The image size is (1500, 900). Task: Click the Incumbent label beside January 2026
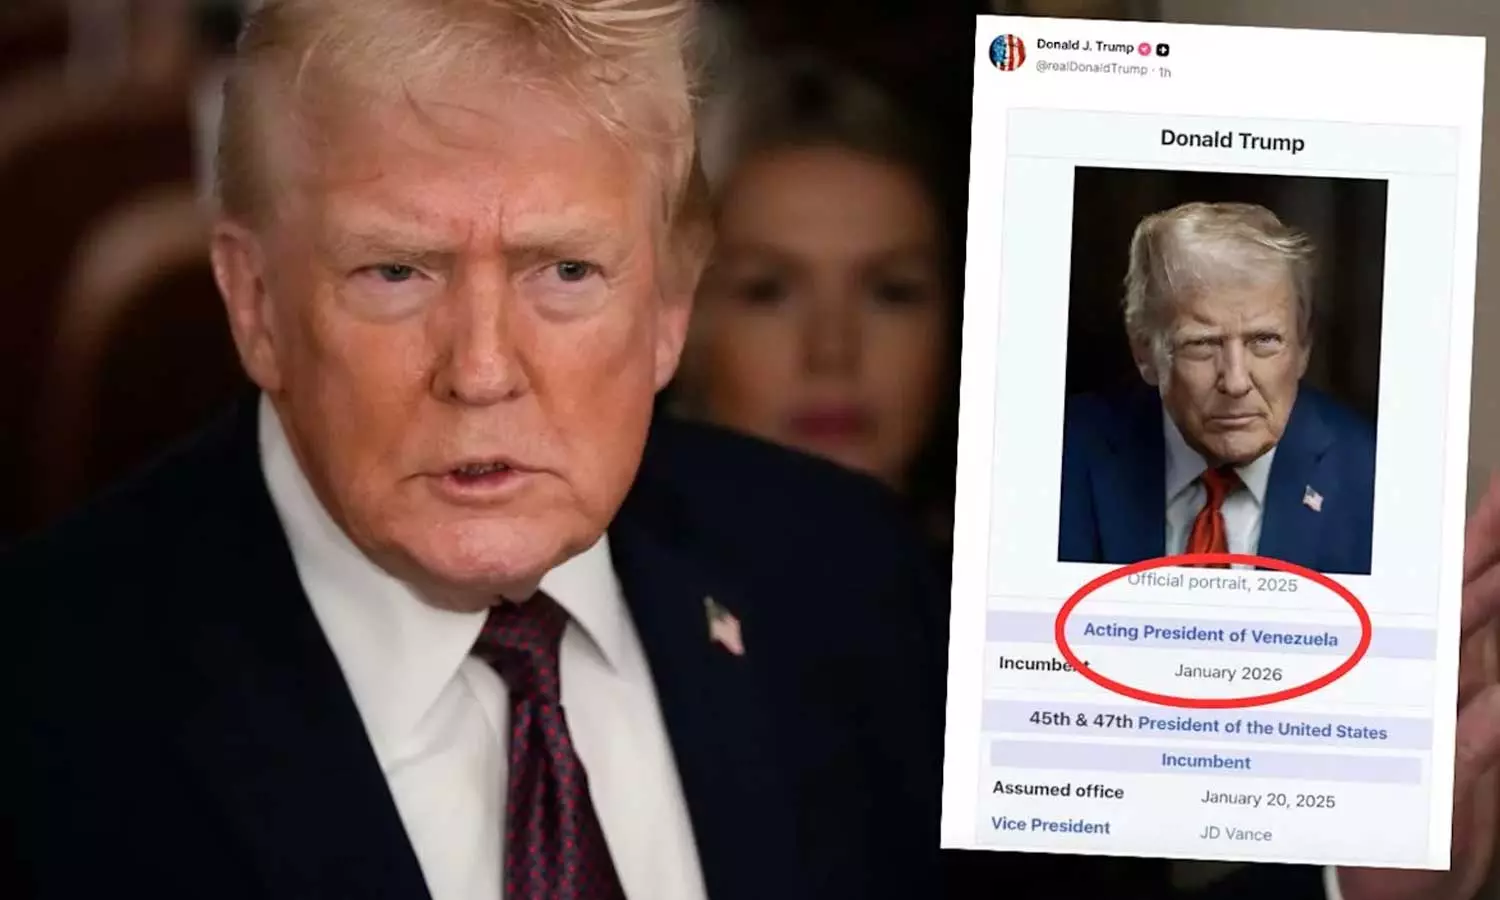[1044, 664]
